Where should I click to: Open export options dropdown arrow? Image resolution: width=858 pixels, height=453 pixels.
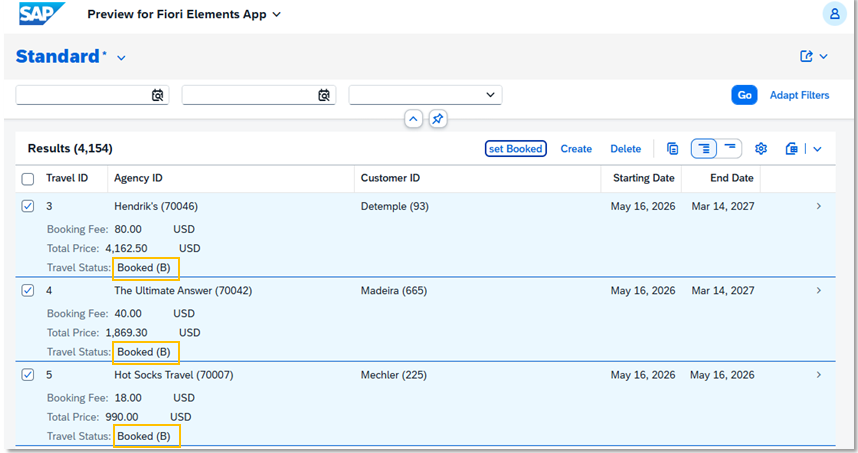tap(817, 149)
